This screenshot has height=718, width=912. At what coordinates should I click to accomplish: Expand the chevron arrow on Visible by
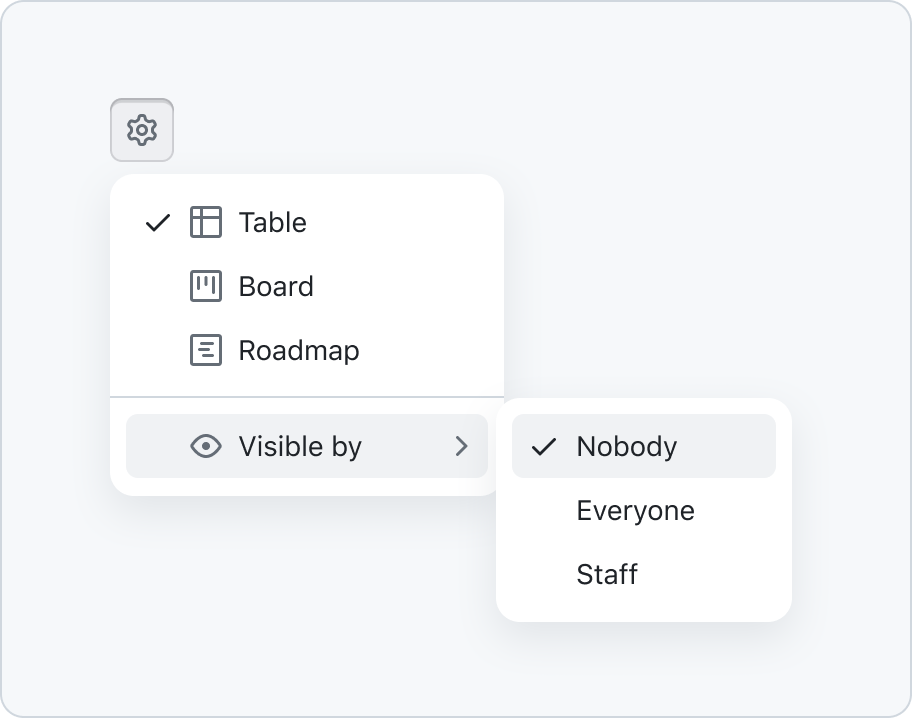click(462, 446)
